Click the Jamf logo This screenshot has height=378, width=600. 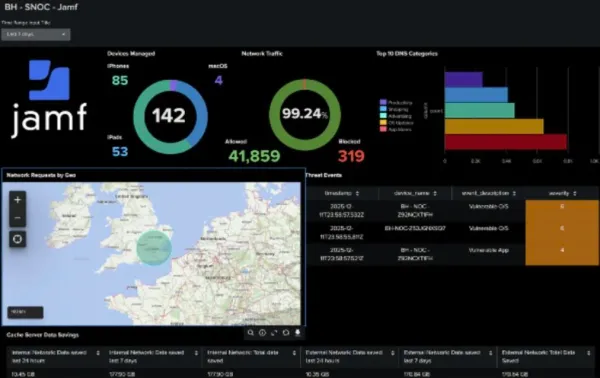coord(49,99)
